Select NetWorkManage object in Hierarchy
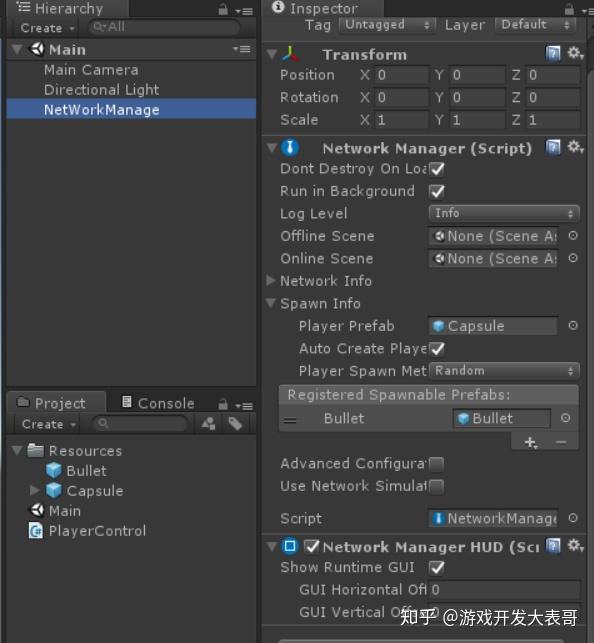This screenshot has width=594, height=643. (x=131, y=109)
